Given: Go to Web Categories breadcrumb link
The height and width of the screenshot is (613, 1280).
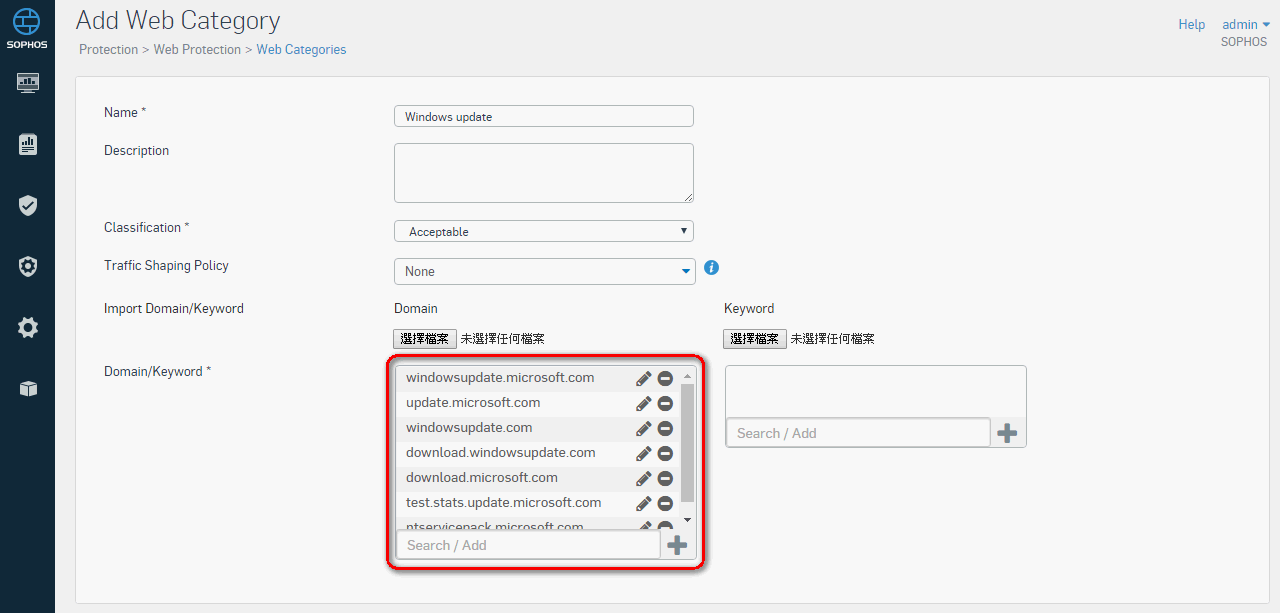Looking at the screenshot, I should 302,49.
